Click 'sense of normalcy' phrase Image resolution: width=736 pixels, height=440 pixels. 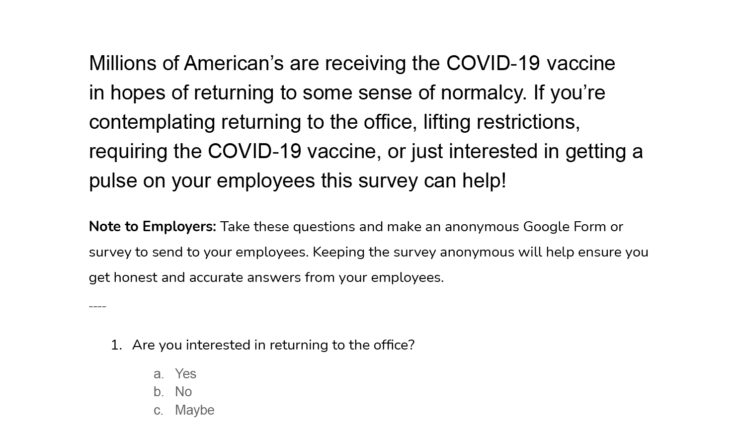pyautogui.click(x=441, y=93)
